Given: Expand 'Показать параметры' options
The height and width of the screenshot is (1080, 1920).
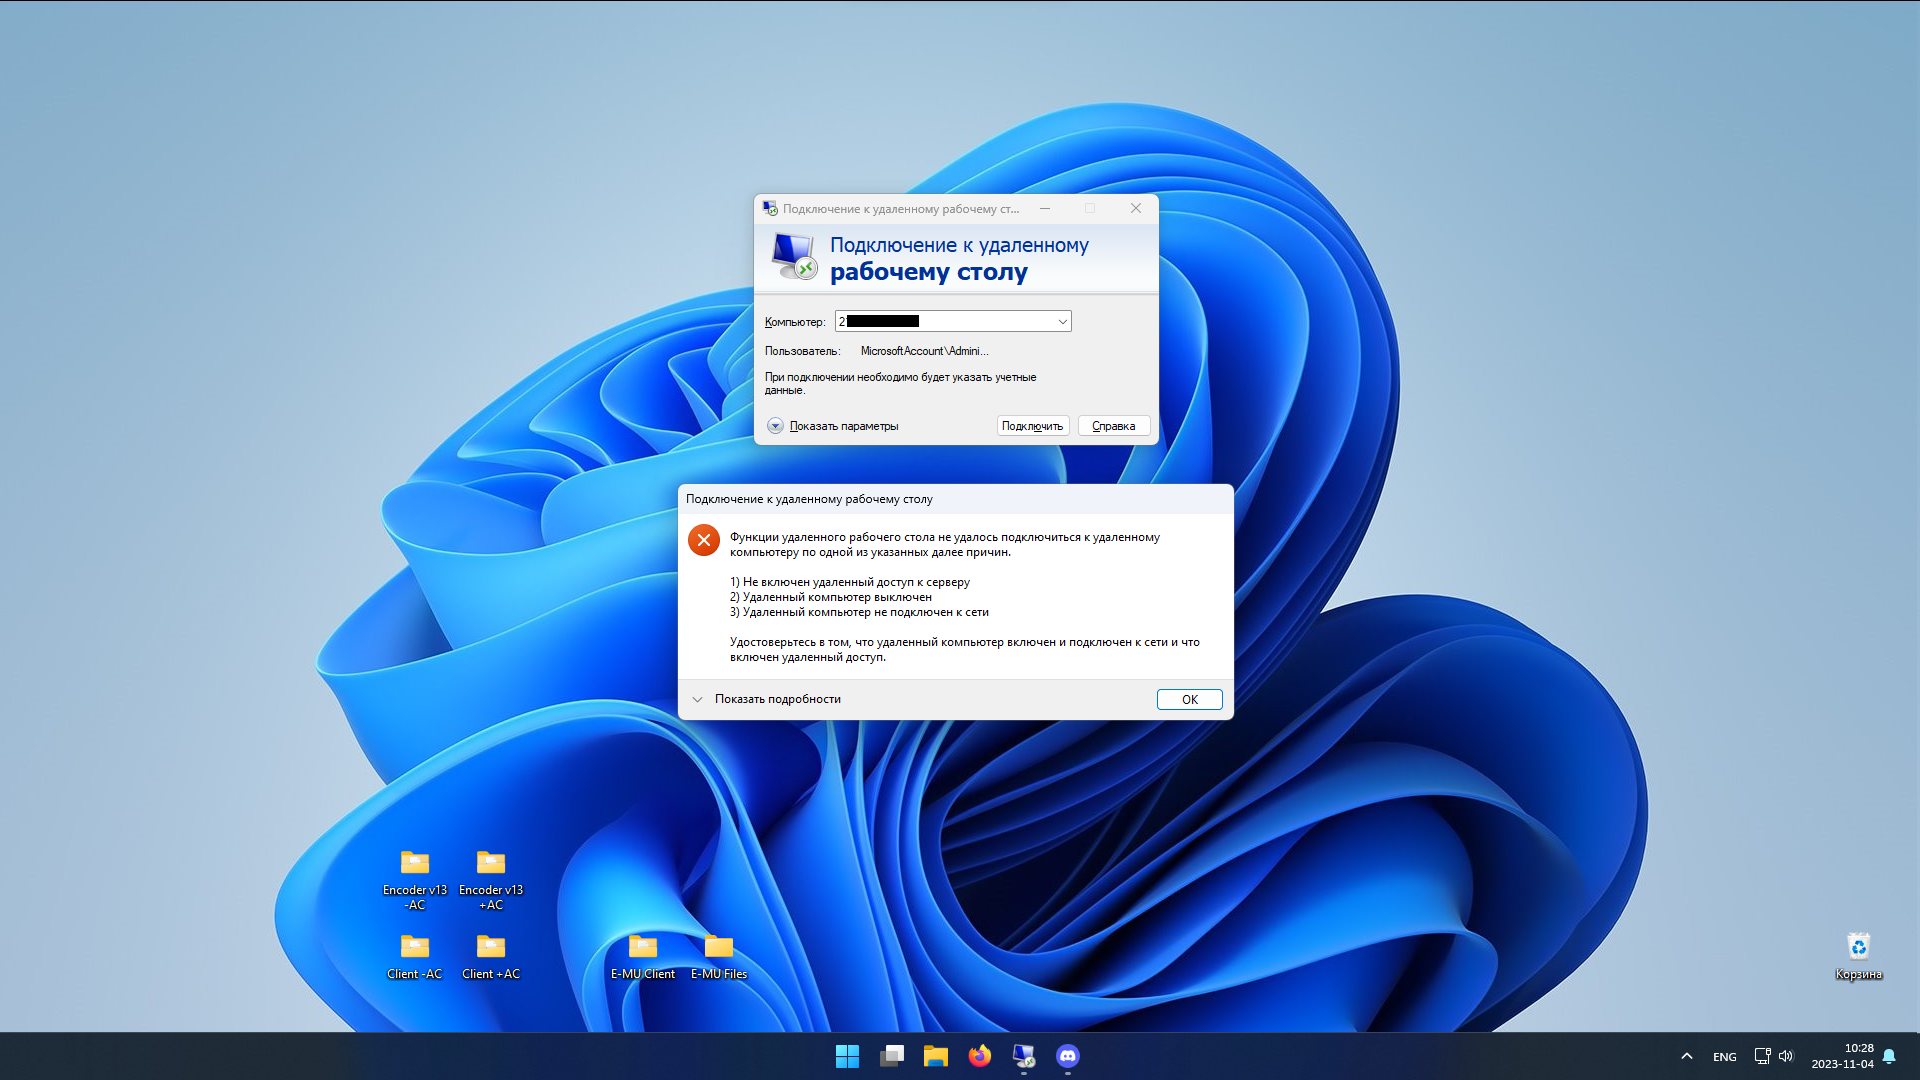Looking at the screenshot, I should tap(833, 426).
